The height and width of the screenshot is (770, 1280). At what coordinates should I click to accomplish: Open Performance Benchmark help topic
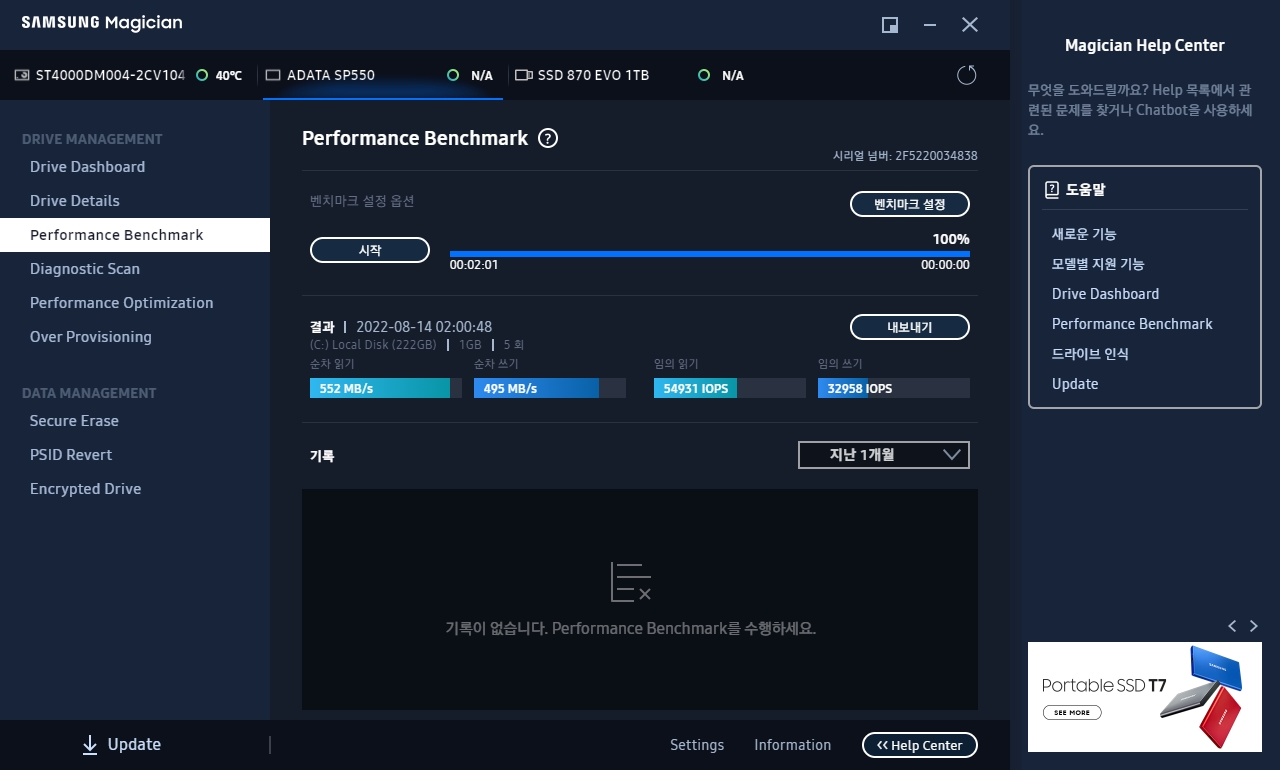pyautogui.click(x=1132, y=324)
